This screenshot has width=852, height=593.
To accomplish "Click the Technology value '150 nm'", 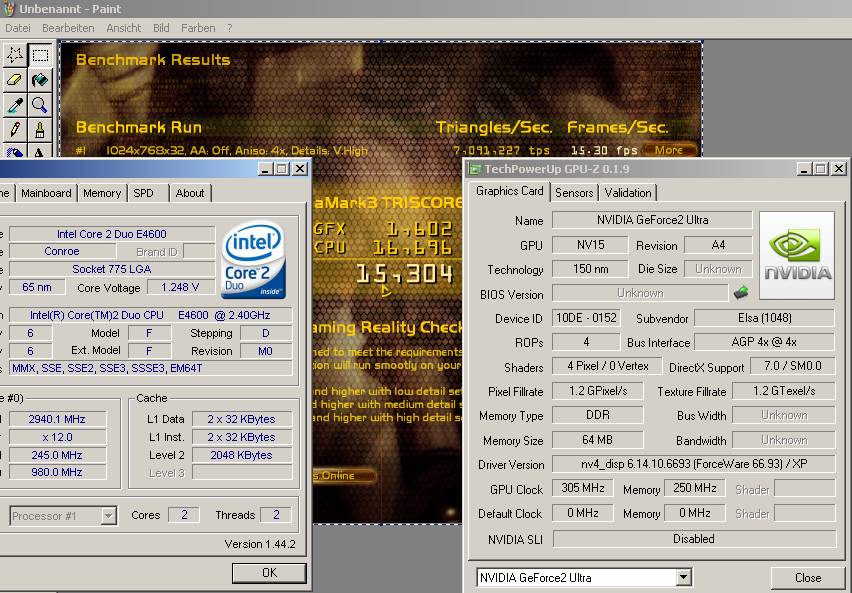I will [x=590, y=269].
